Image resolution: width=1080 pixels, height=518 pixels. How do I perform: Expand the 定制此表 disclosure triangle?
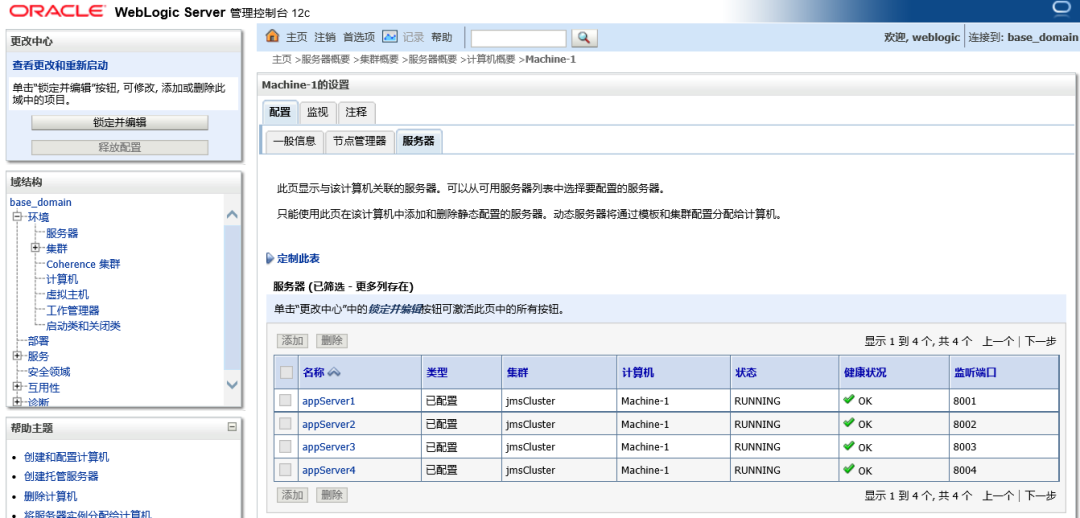(x=269, y=259)
